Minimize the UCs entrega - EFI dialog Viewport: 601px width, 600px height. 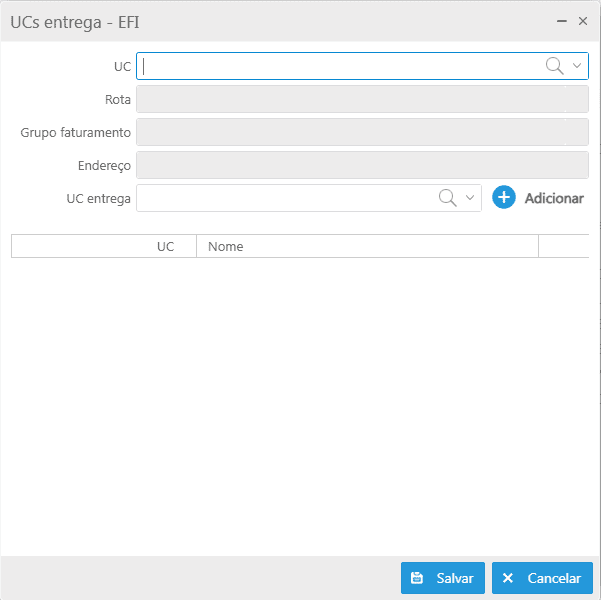click(563, 20)
